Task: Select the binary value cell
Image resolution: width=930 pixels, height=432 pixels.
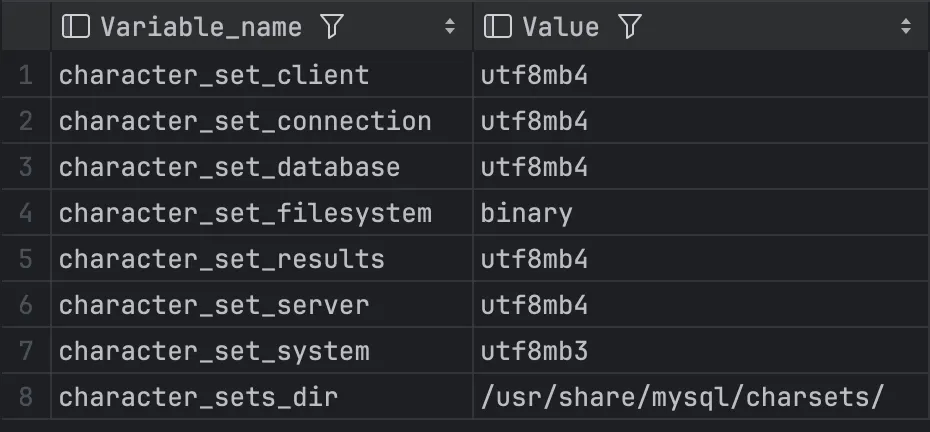Action: coord(526,213)
